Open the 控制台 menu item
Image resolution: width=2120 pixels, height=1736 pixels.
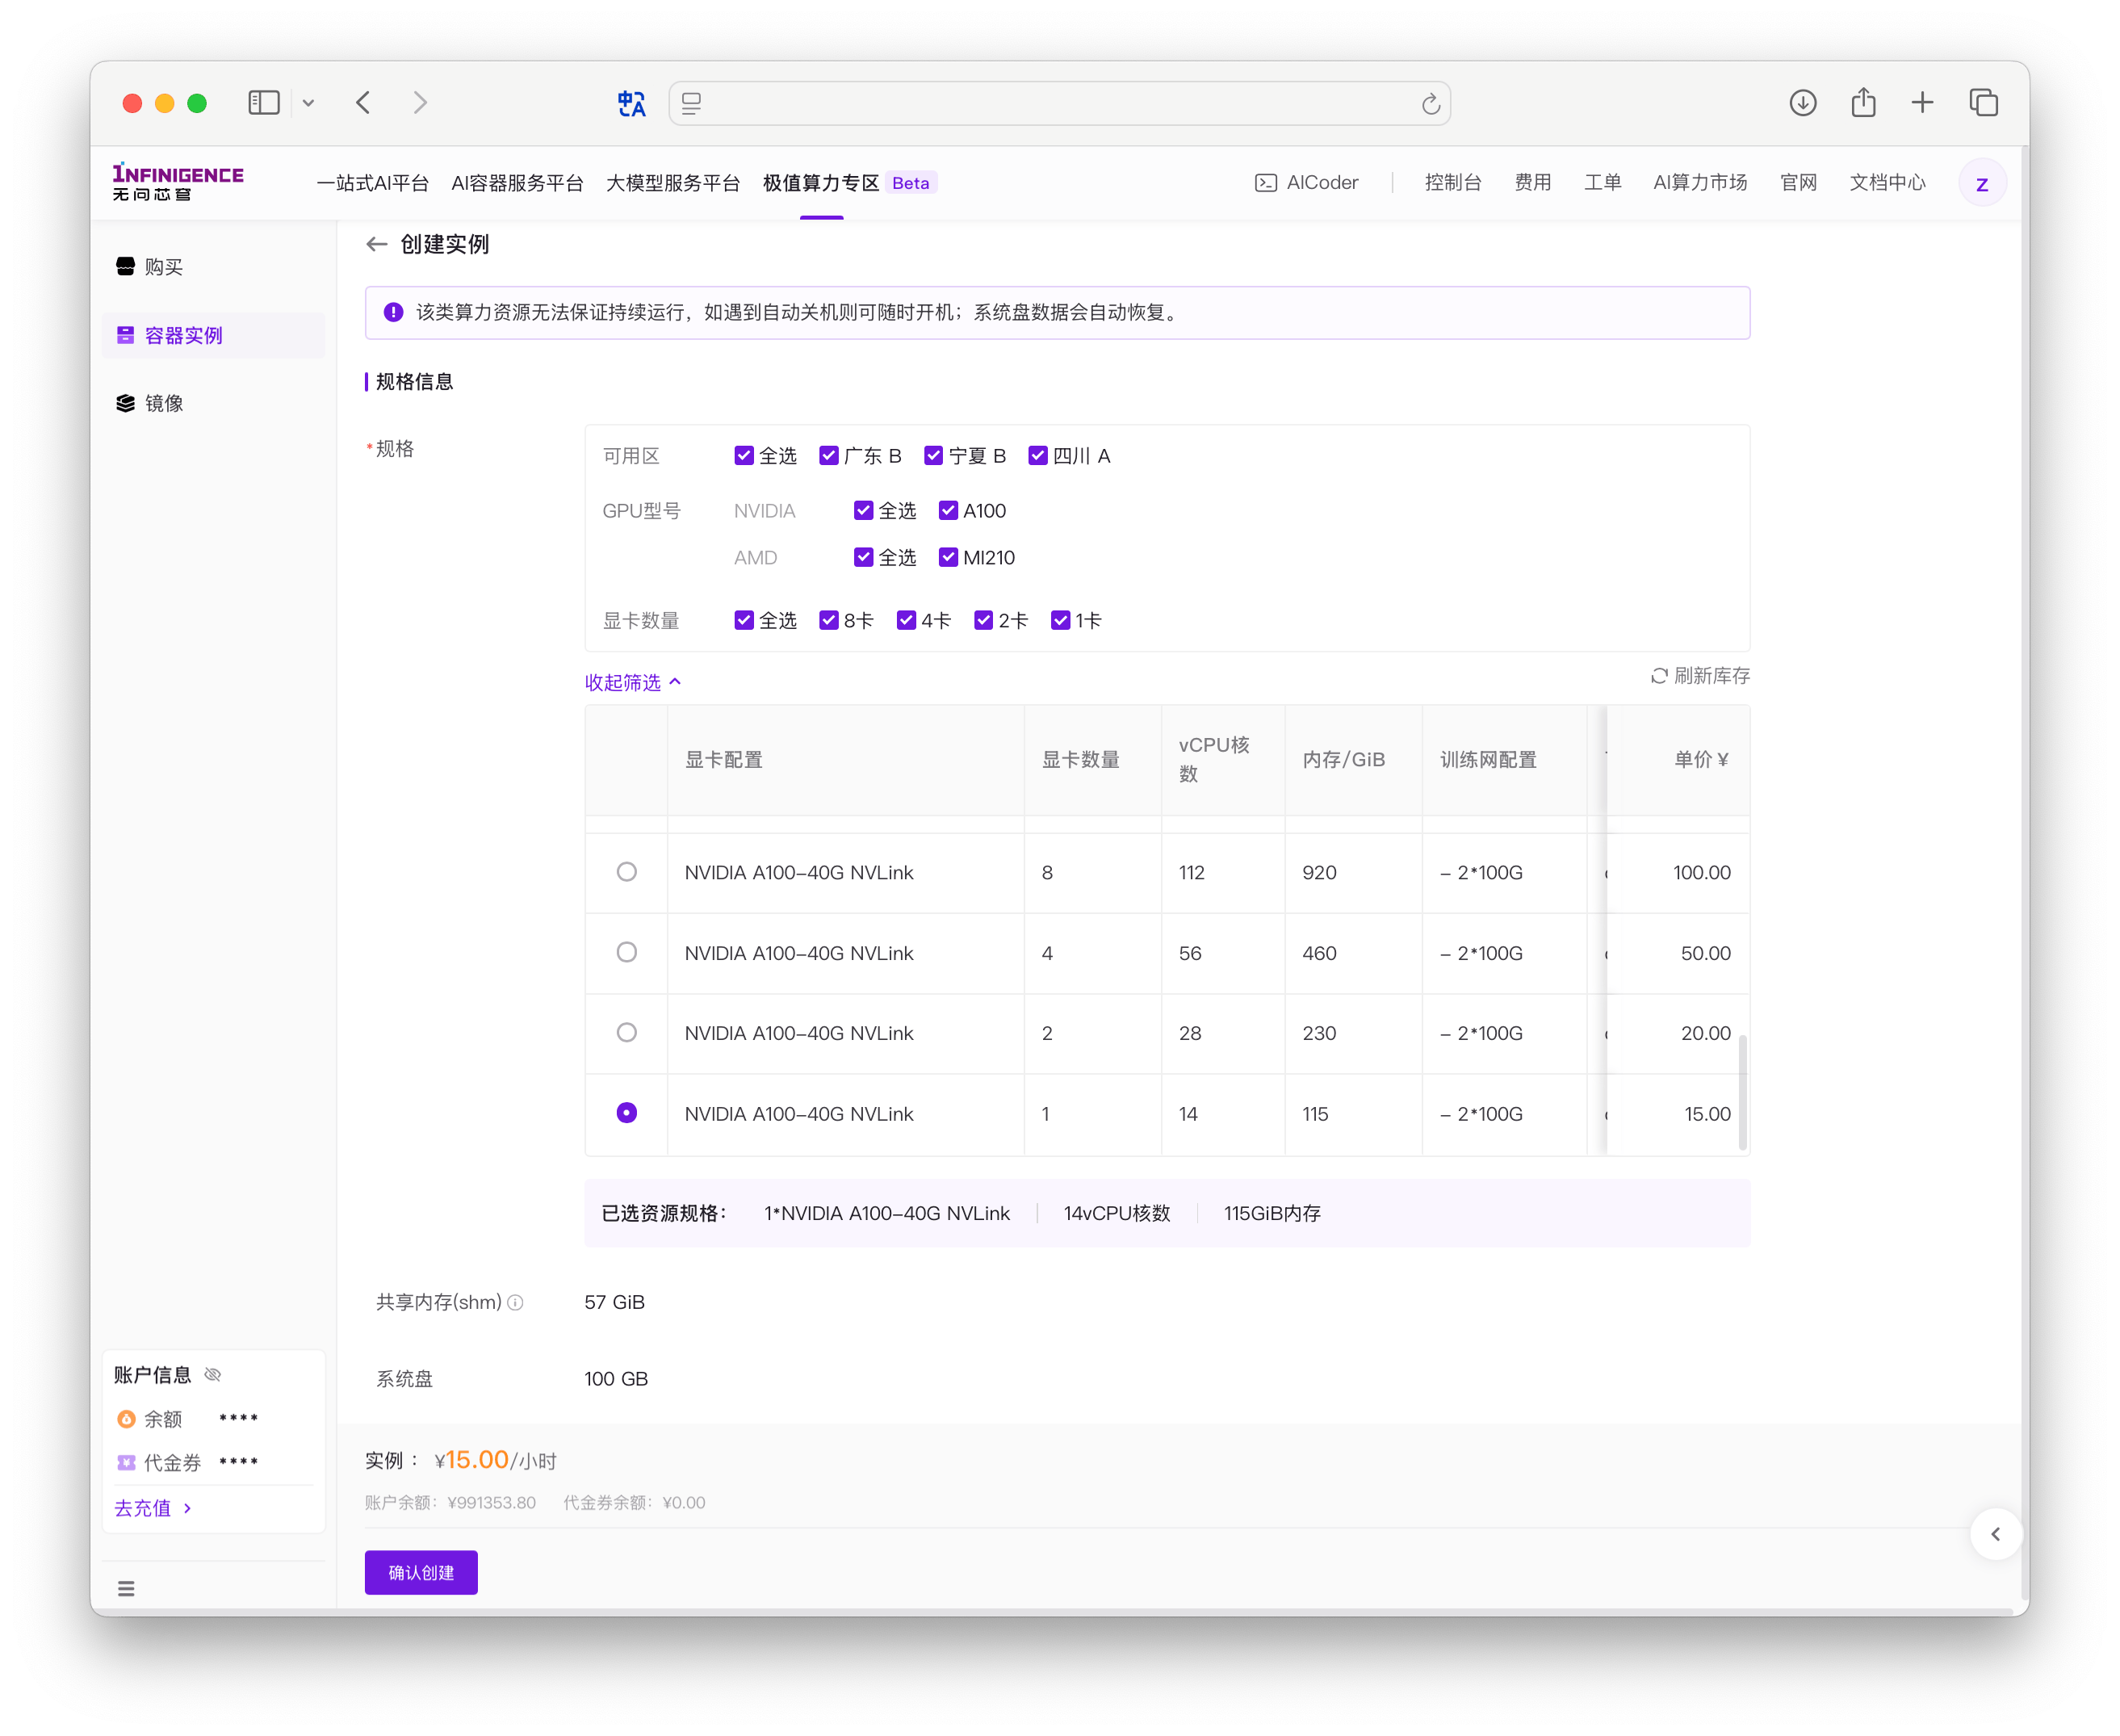(x=1452, y=183)
